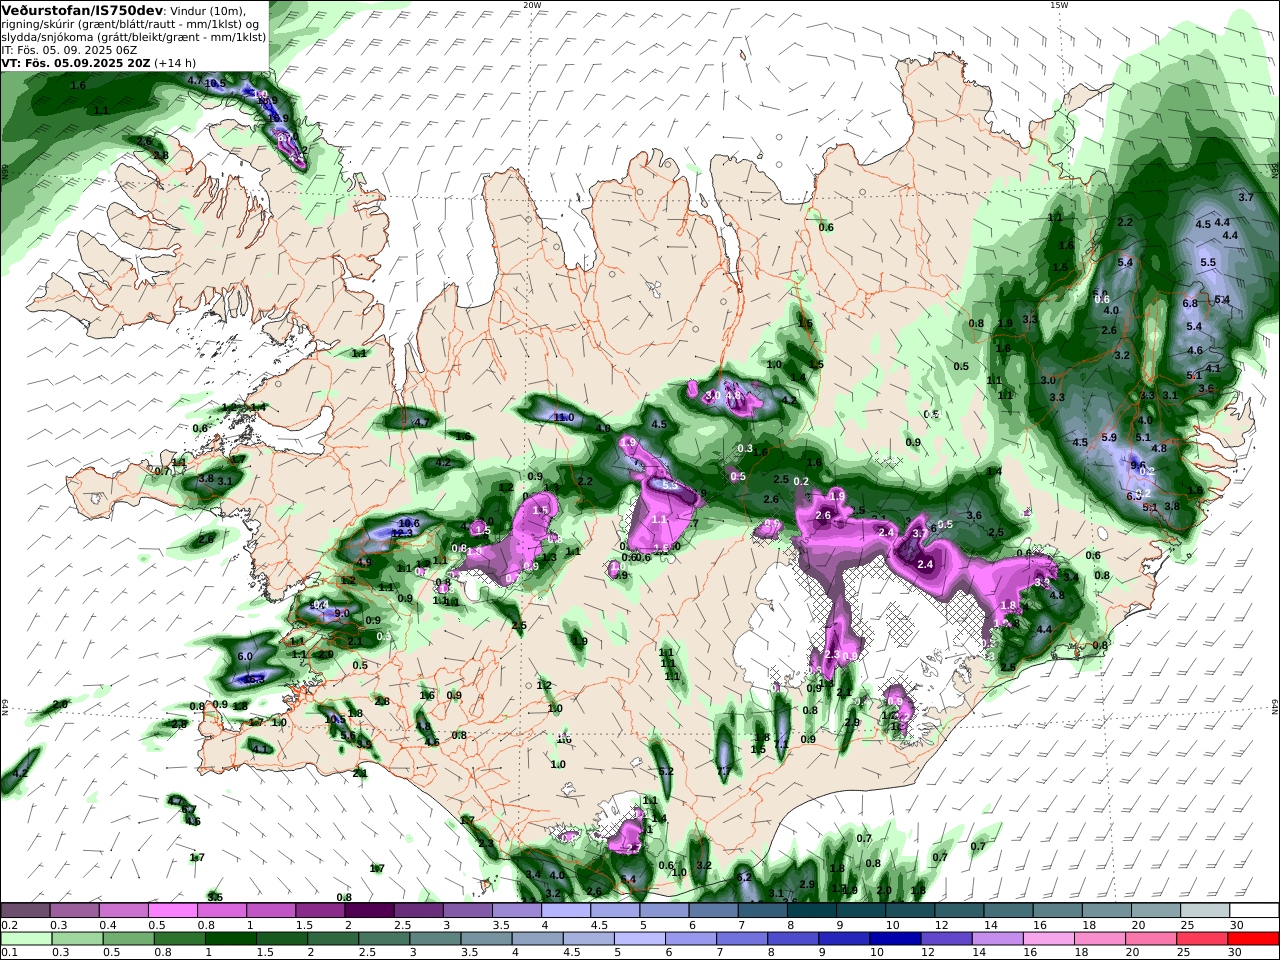Image resolution: width=1280 pixels, height=960 pixels.
Task: Pick the light lavender snow legend swatch
Action: click(566, 910)
